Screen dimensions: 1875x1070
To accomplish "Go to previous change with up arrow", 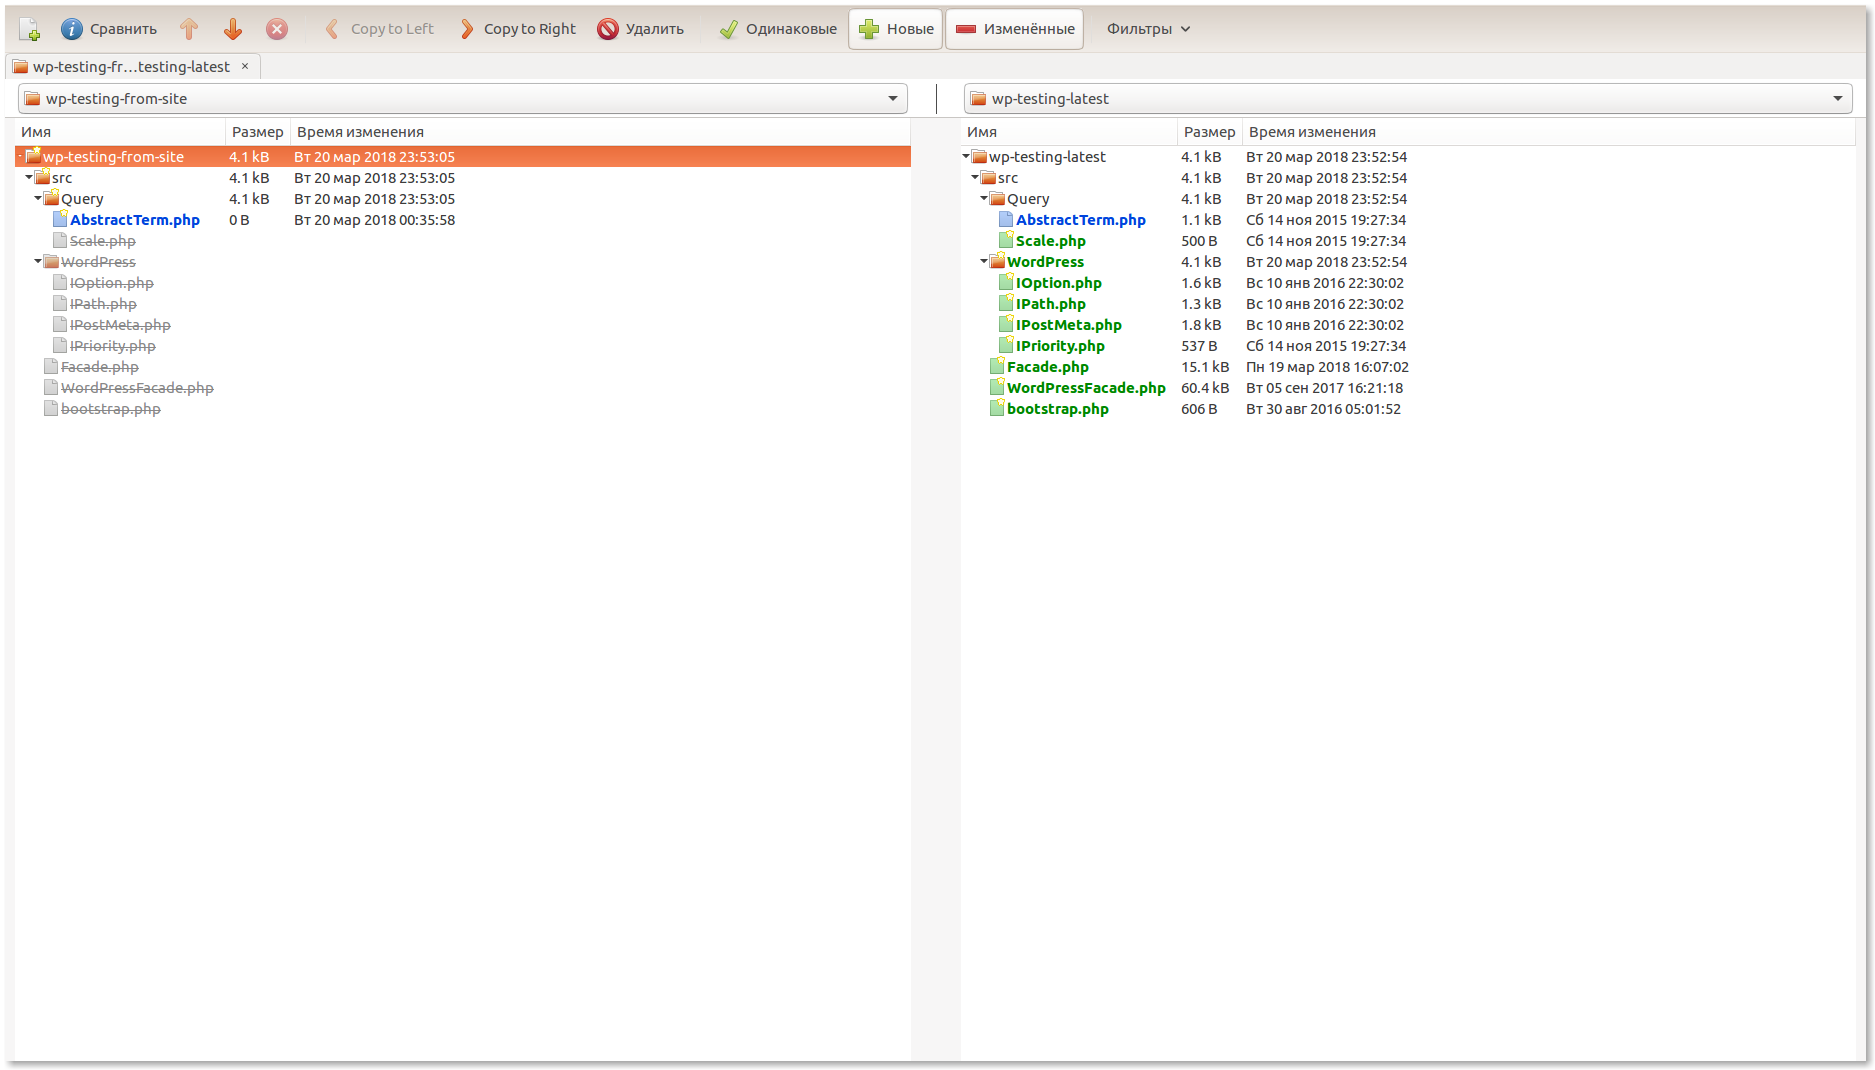I will pyautogui.click(x=189, y=29).
